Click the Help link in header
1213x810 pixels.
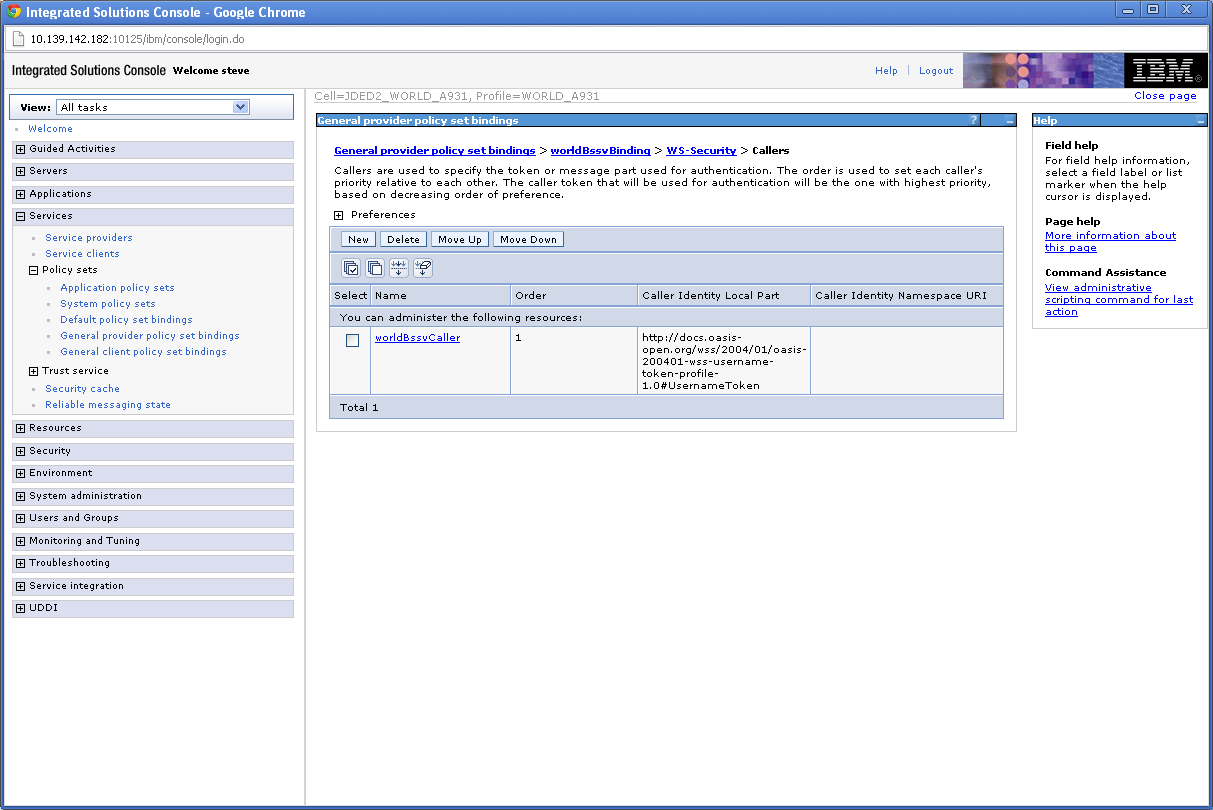886,71
